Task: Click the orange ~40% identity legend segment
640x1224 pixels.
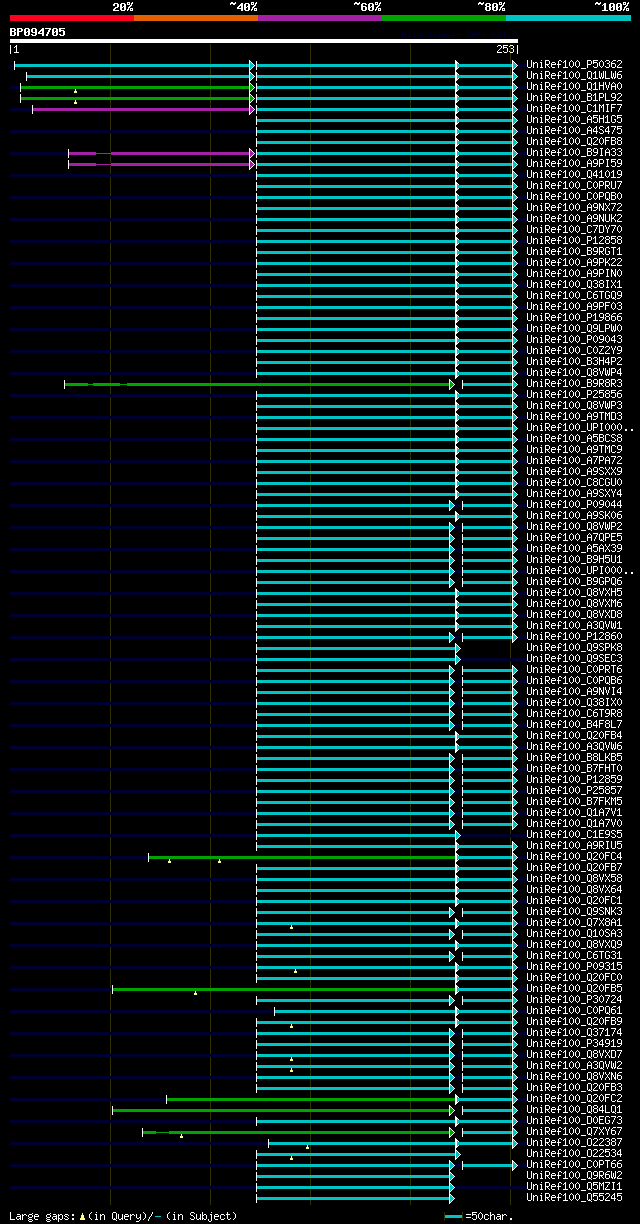Action: click(x=196, y=18)
